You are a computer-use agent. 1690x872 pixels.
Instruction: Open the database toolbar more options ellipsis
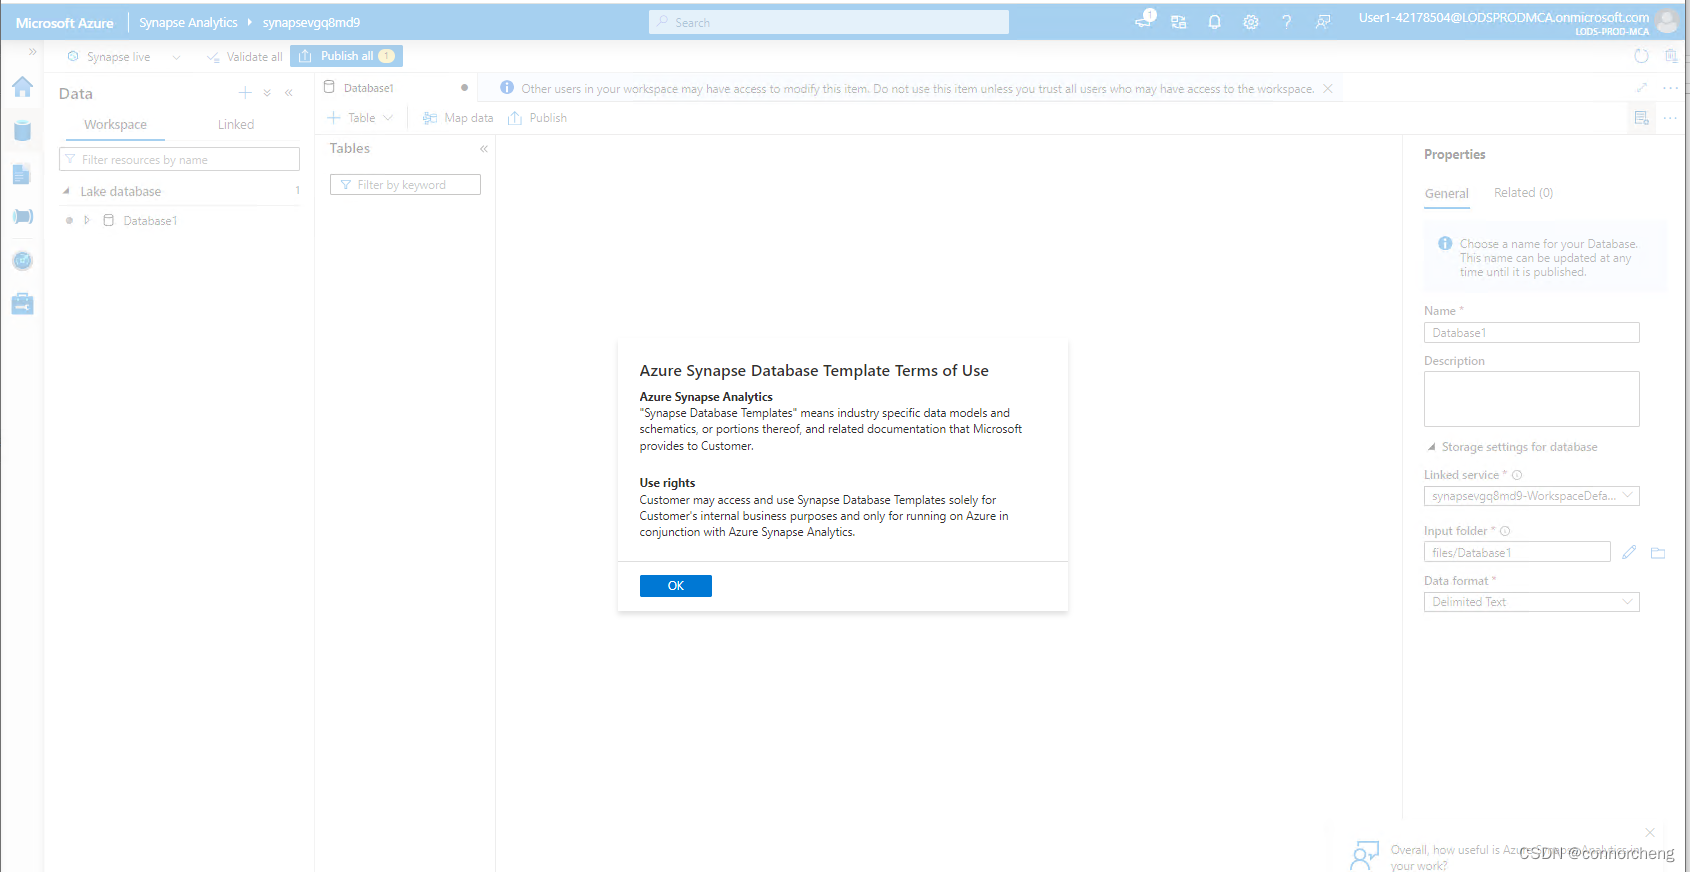(1670, 118)
